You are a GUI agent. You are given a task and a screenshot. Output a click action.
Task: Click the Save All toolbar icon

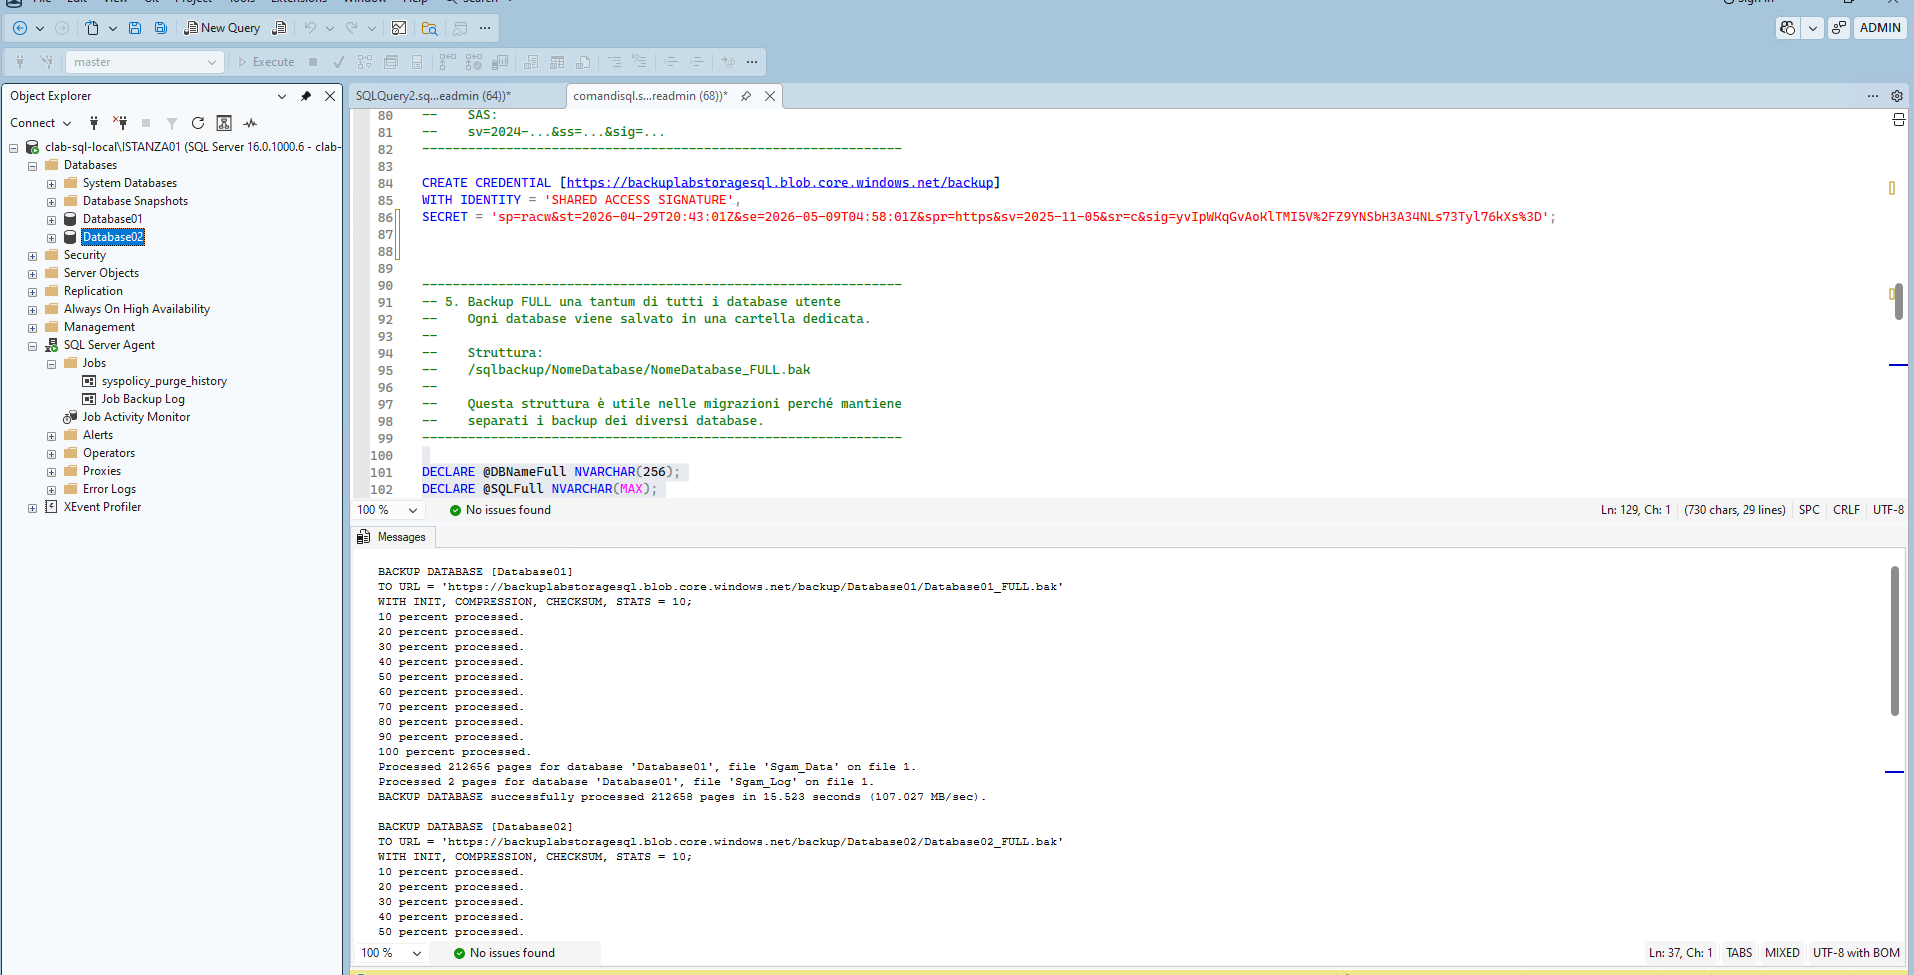(161, 28)
